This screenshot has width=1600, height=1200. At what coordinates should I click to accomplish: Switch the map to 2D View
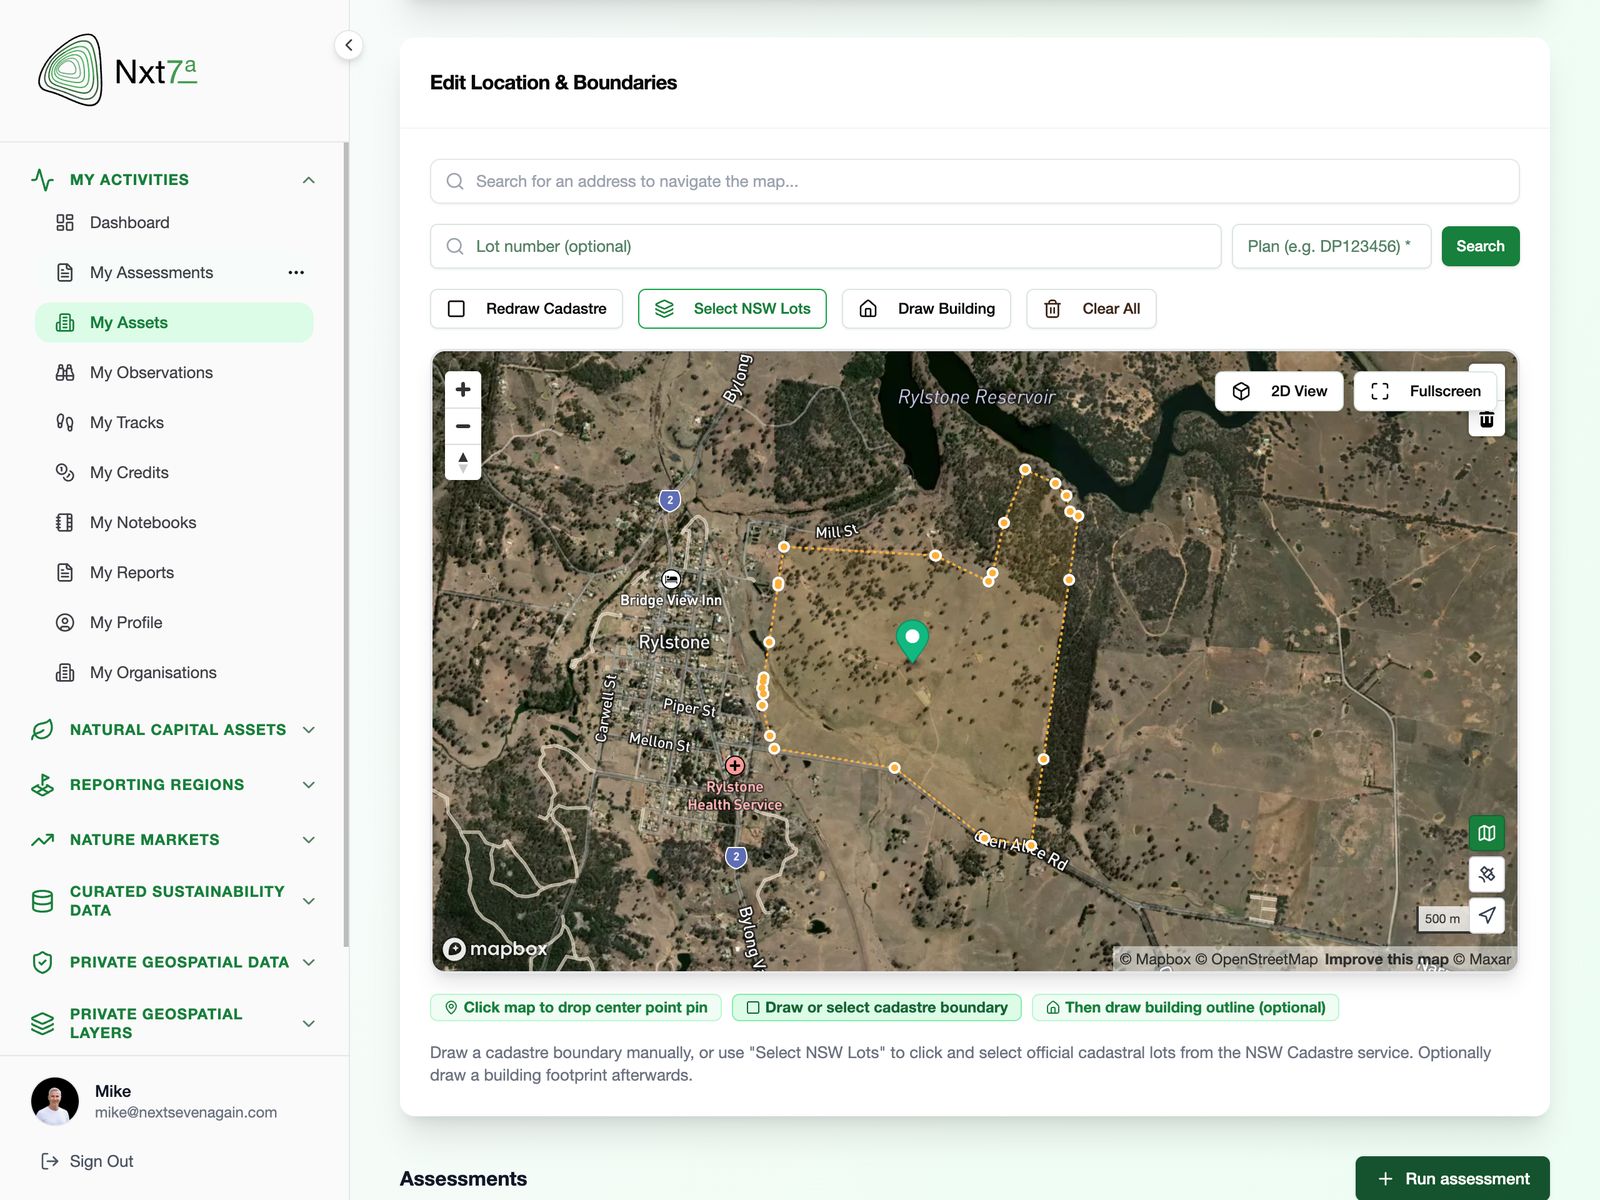coord(1279,391)
